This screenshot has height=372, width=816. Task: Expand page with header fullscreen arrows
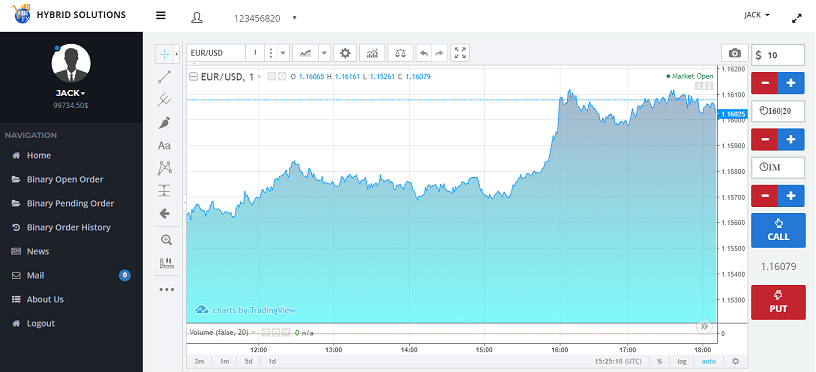[x=797, y=18]
